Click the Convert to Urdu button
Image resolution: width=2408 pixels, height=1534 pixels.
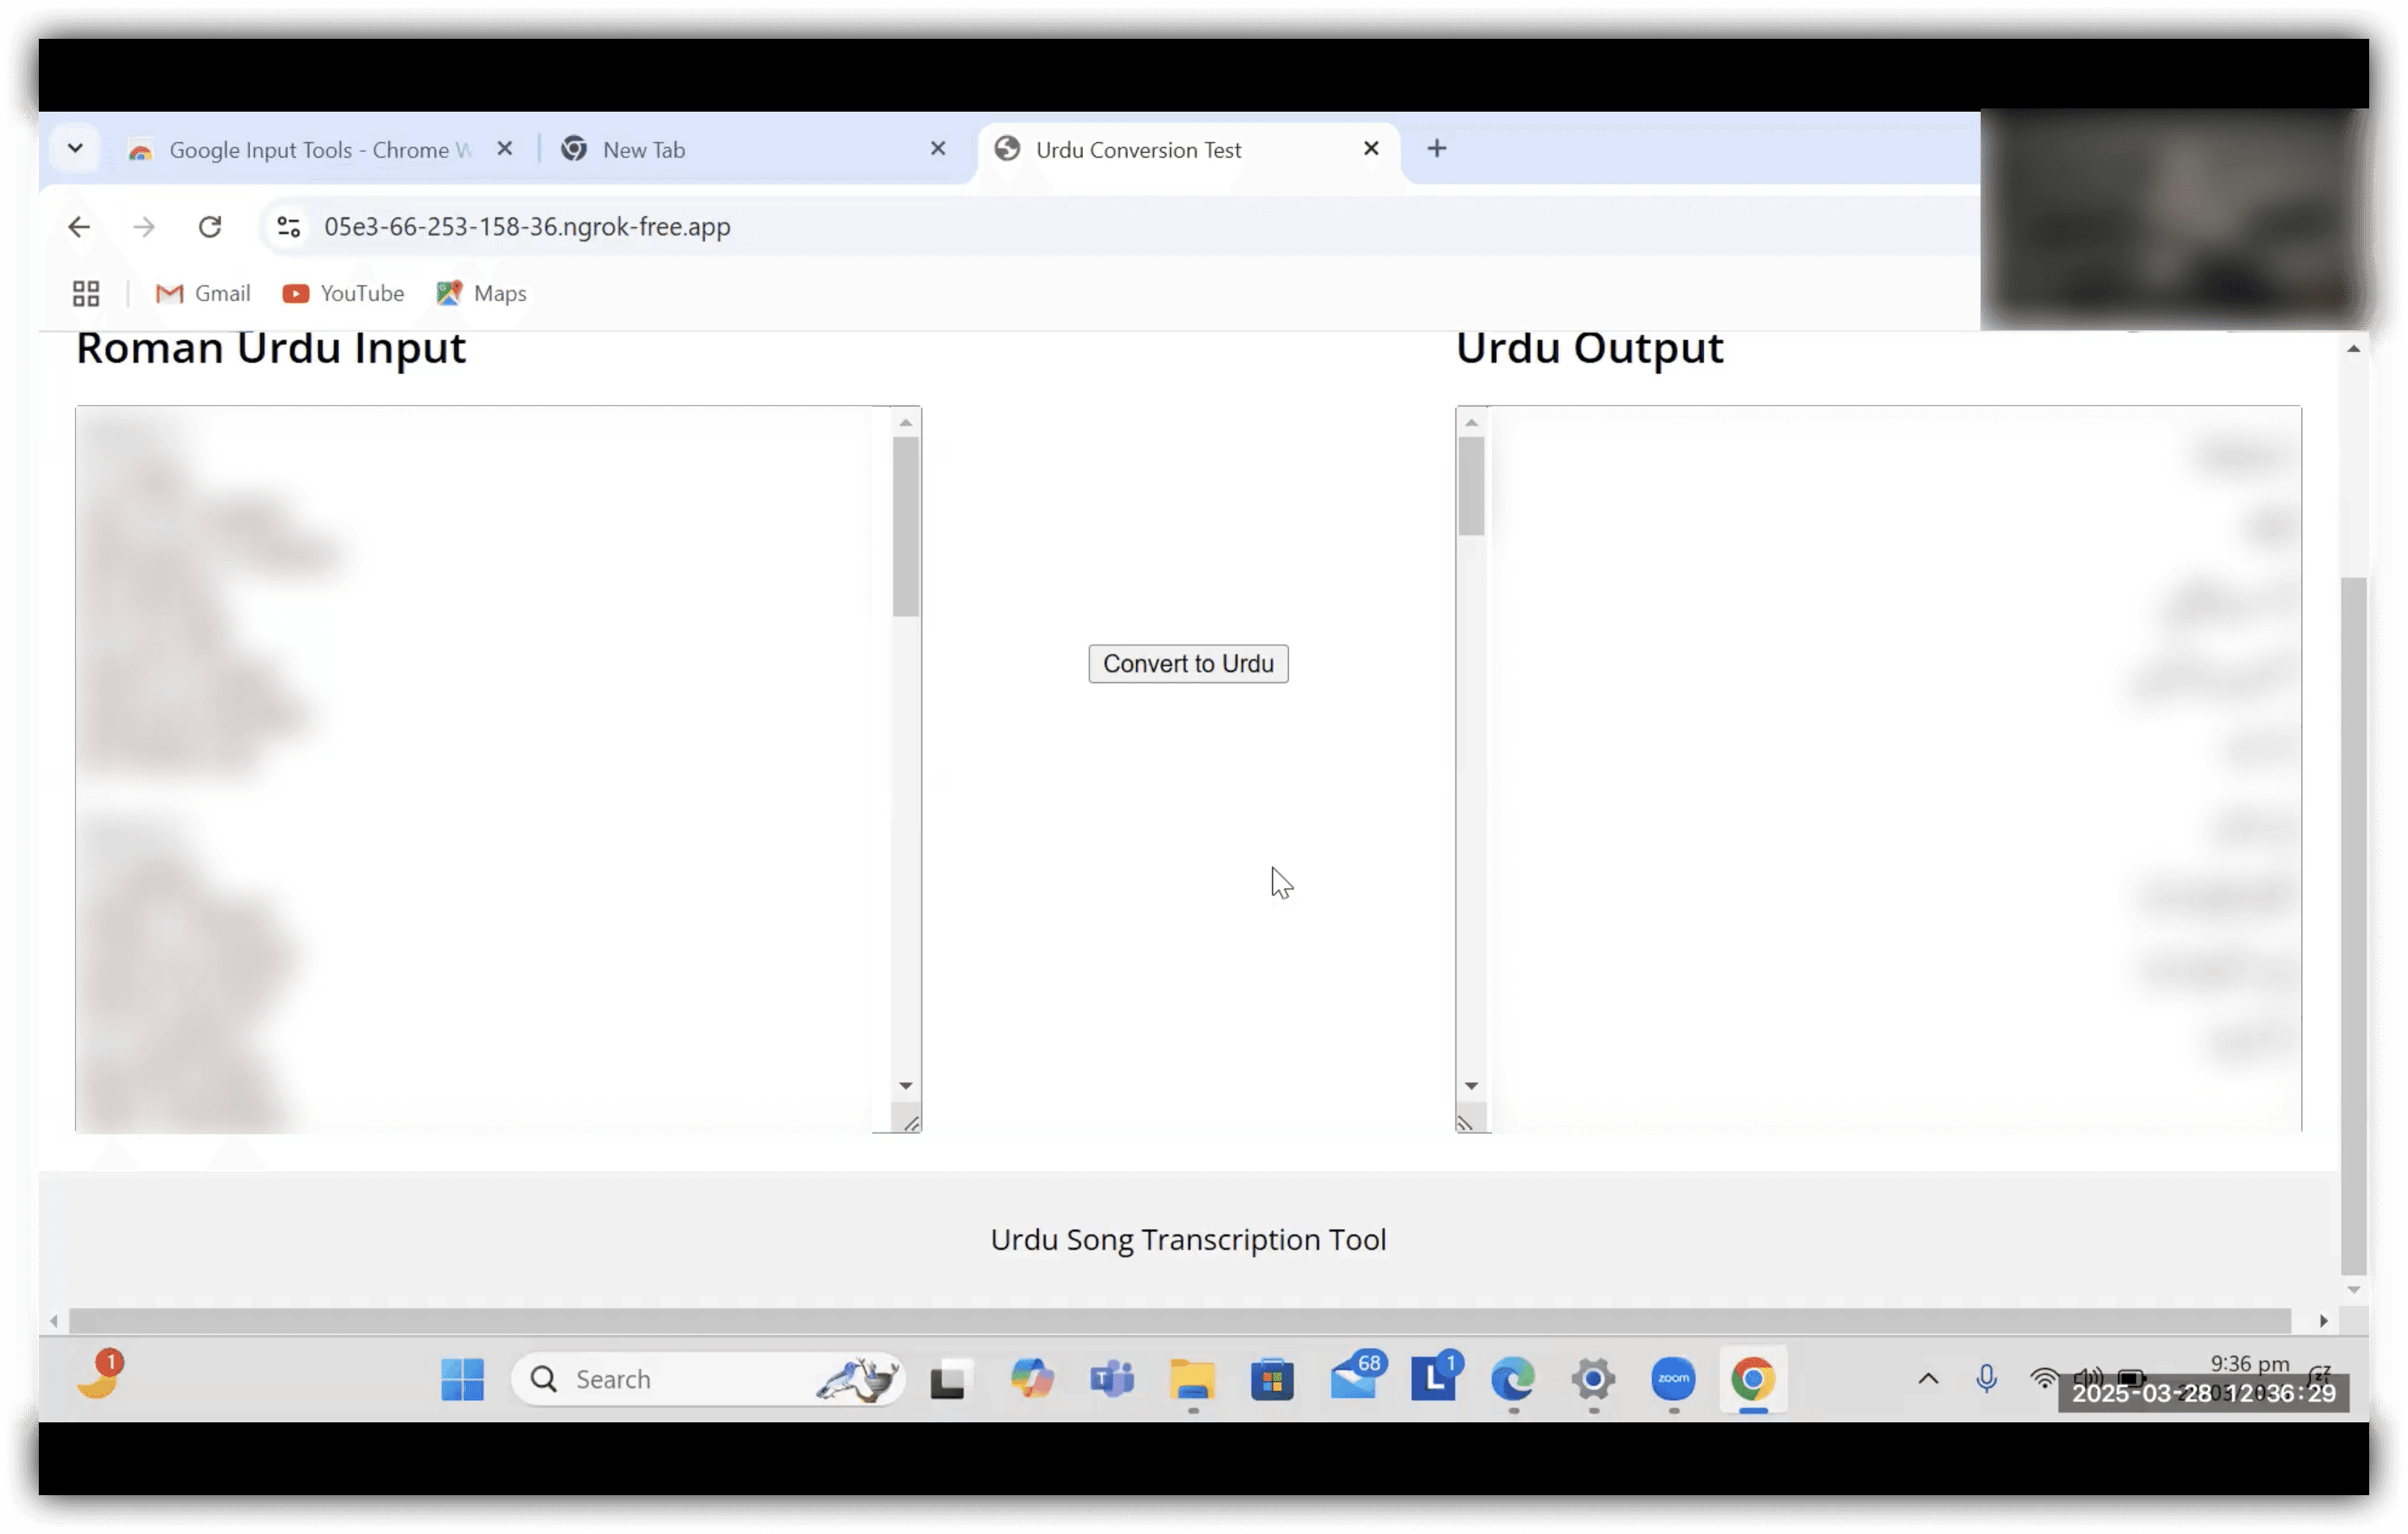1187,664
